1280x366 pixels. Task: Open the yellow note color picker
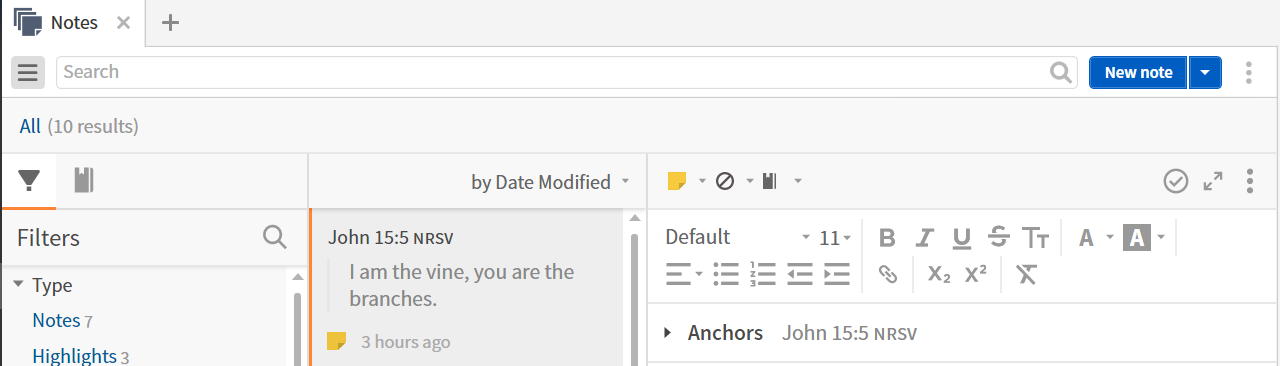pyautogui.click(x=686, y=181)
